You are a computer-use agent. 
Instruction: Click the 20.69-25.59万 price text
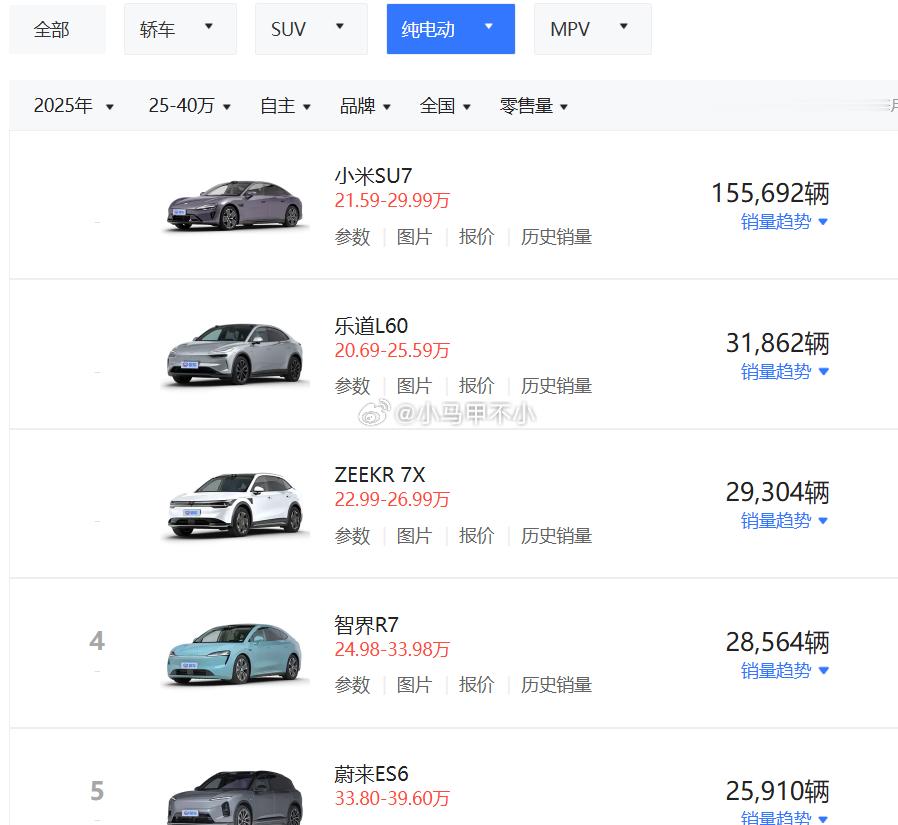tap(392, 350)
